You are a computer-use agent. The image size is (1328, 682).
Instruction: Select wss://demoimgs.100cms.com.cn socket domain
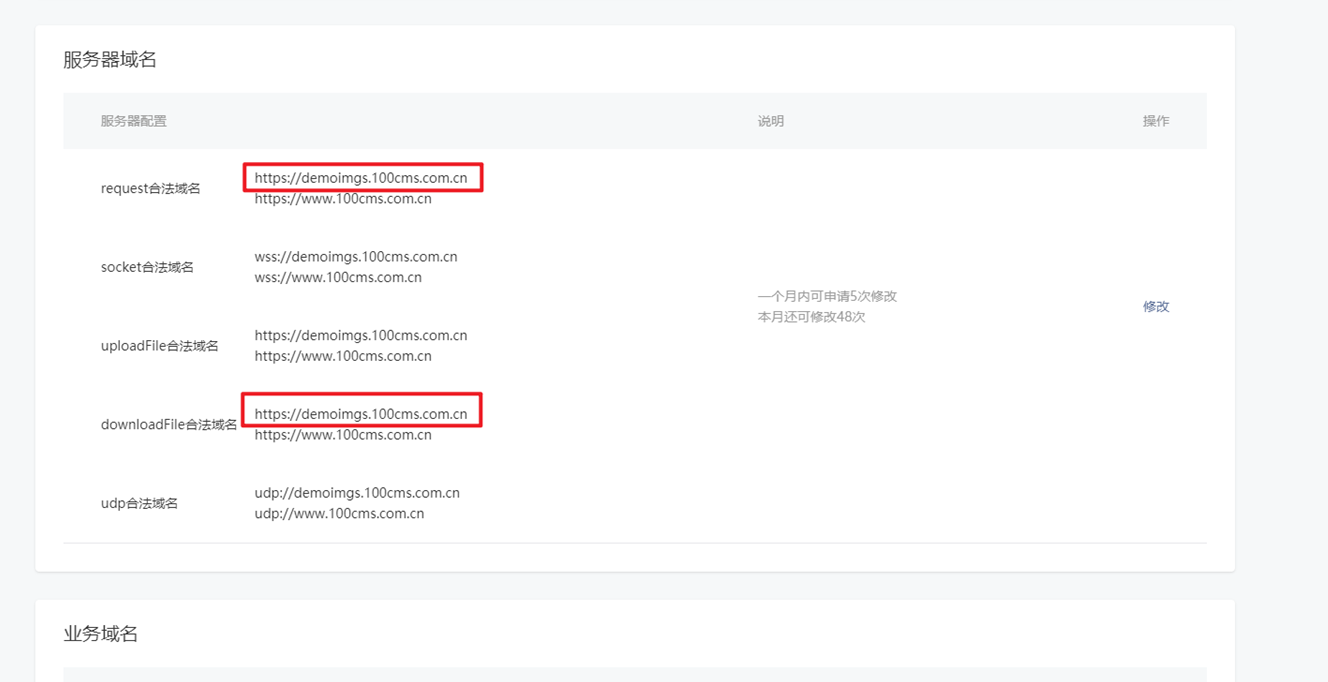[355, 257]
